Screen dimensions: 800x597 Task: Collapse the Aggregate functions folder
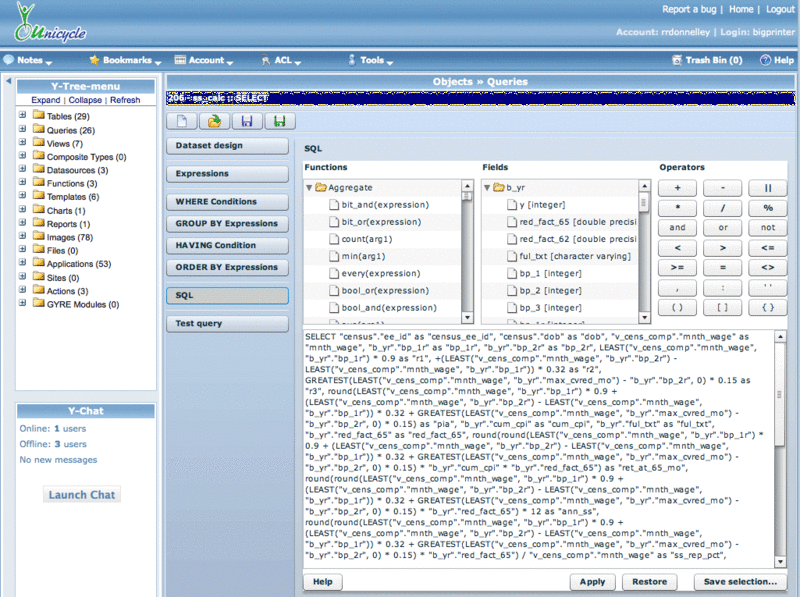click(x=310, y=188)
